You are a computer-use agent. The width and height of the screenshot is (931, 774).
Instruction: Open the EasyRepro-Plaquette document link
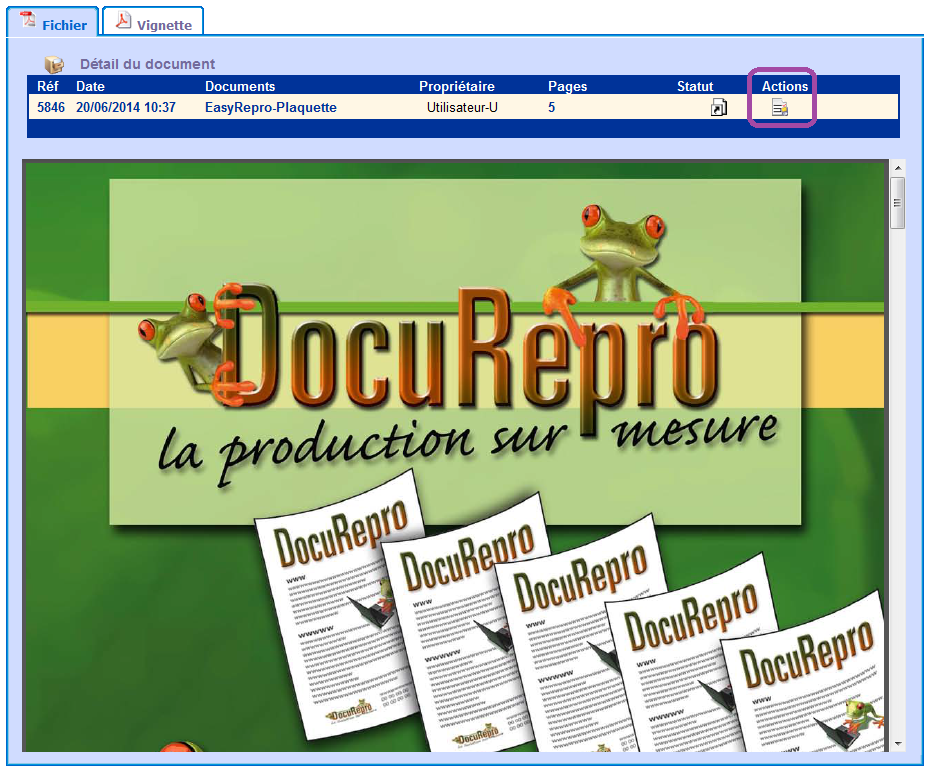[271, 107]
